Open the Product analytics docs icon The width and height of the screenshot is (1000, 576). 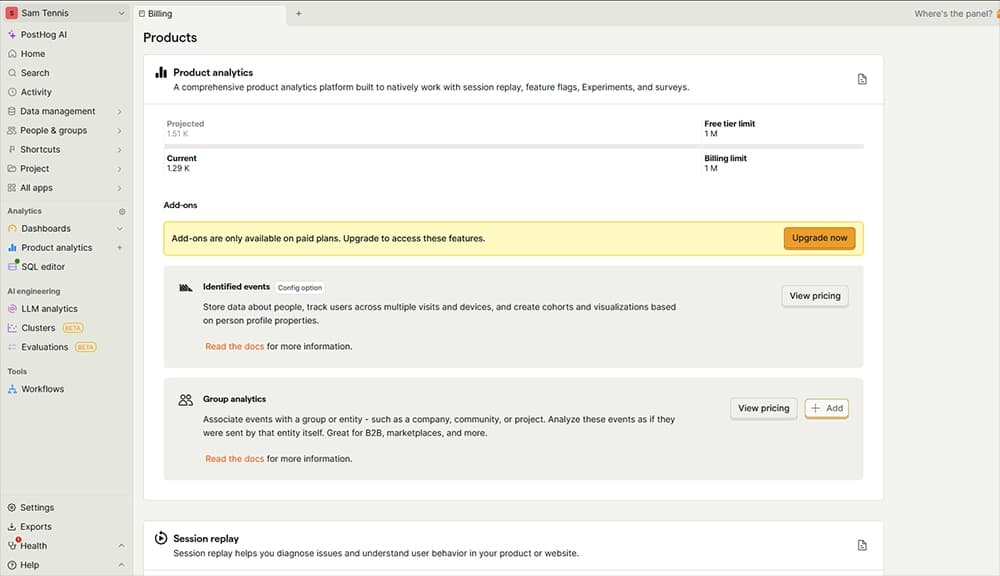tap(861, 78)
